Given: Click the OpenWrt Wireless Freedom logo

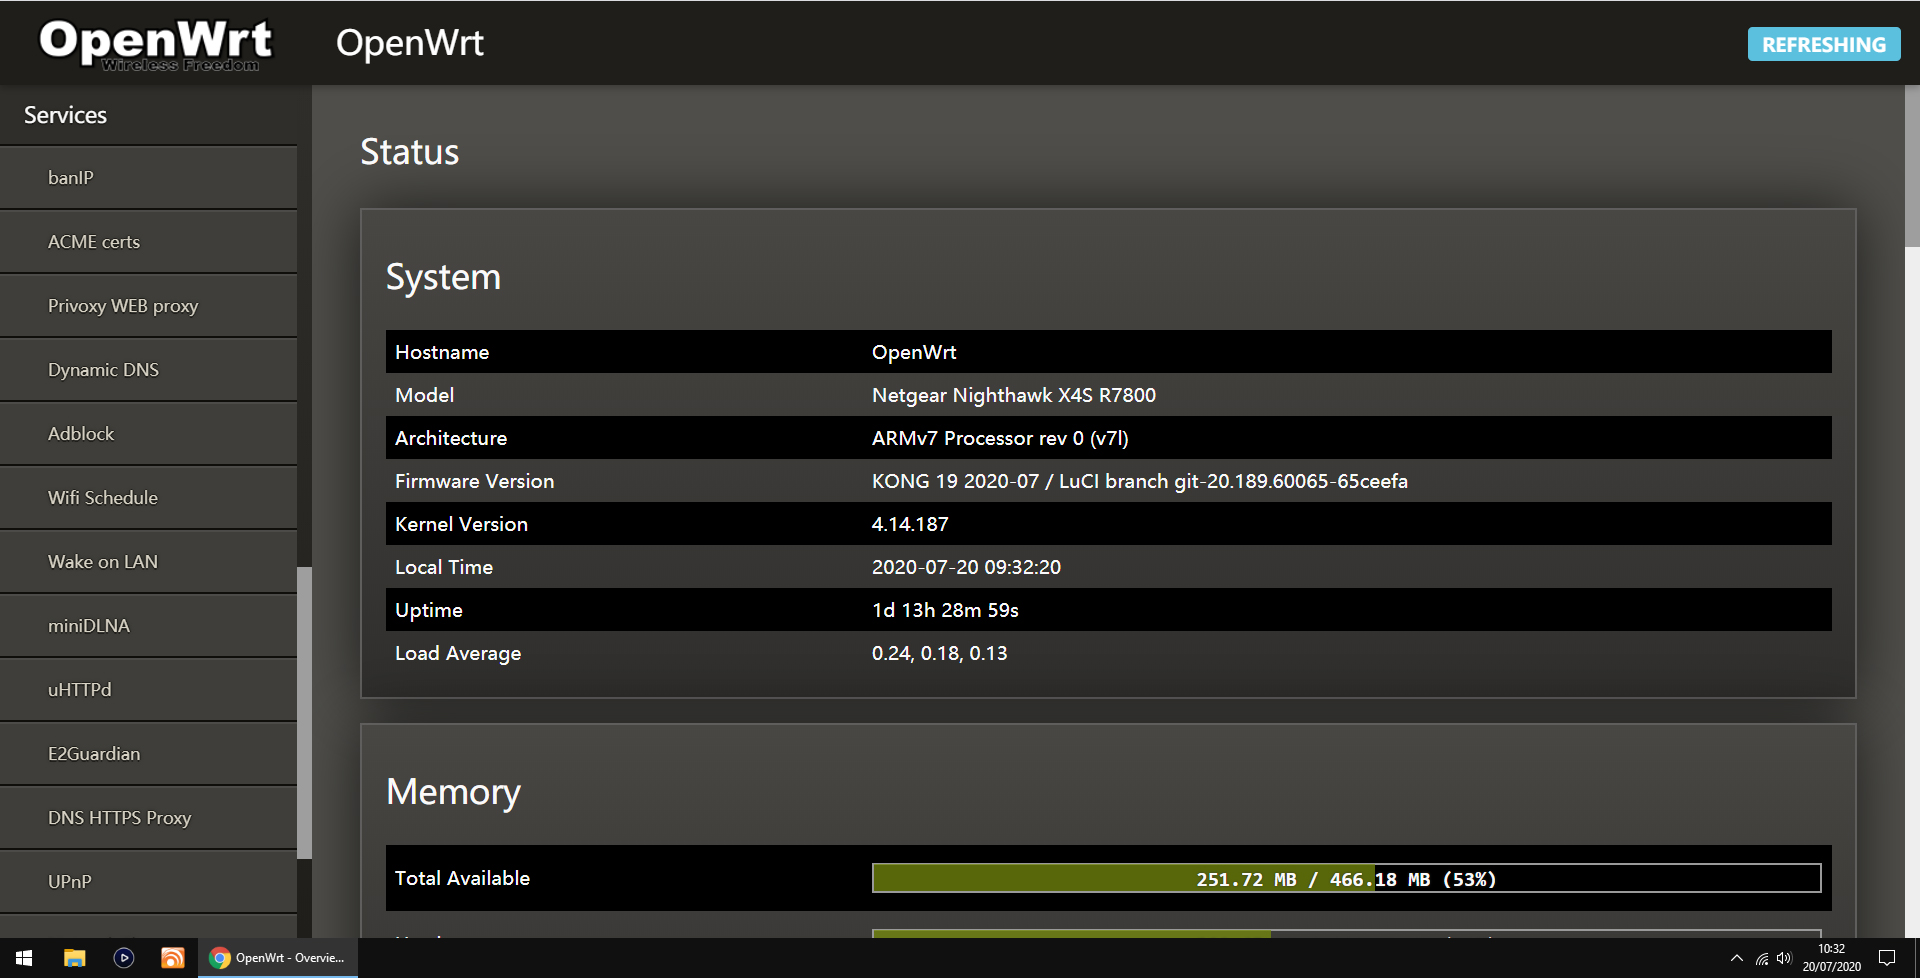Looking at the screenshot, I should [155, 45].
